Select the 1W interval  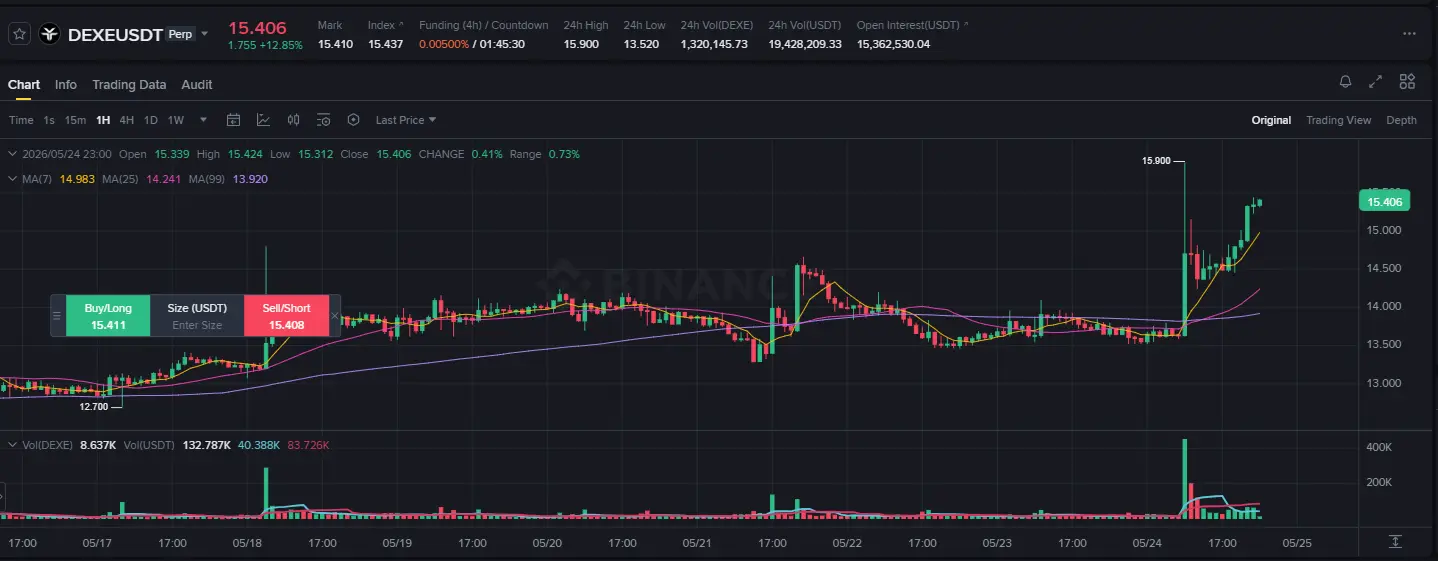[176, 120]
